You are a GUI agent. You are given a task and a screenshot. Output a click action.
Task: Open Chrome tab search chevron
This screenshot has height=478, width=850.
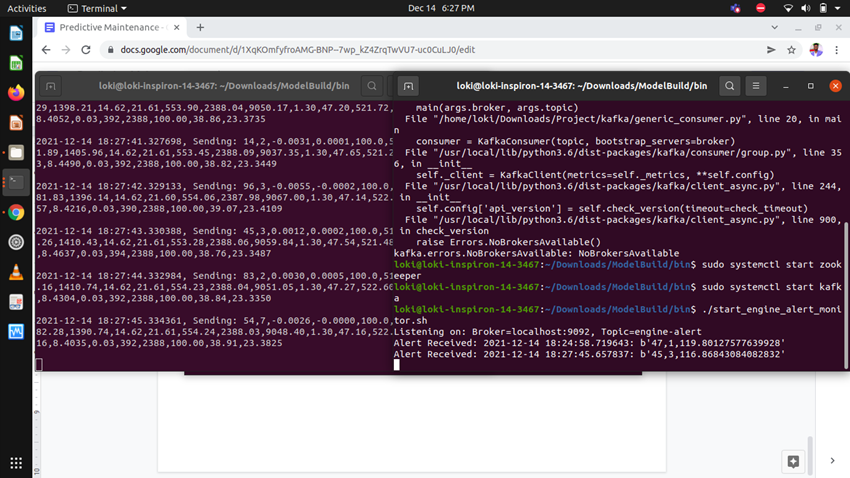click(x=774, y=27)
